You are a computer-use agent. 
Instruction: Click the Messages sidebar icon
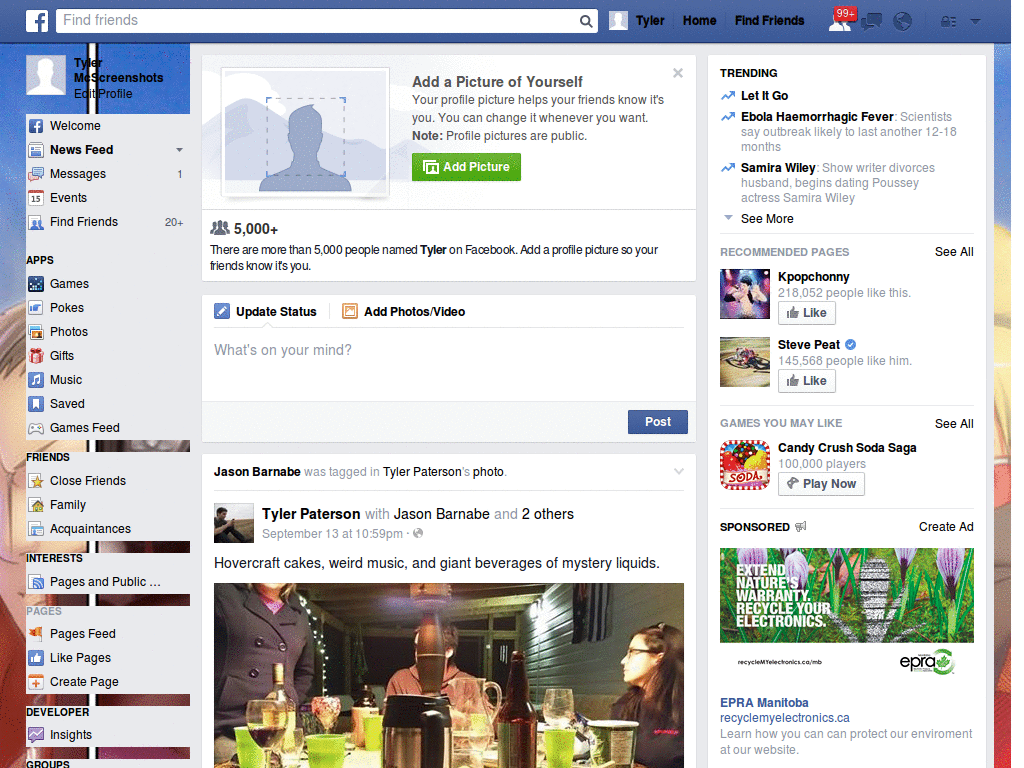pos(36,174)
